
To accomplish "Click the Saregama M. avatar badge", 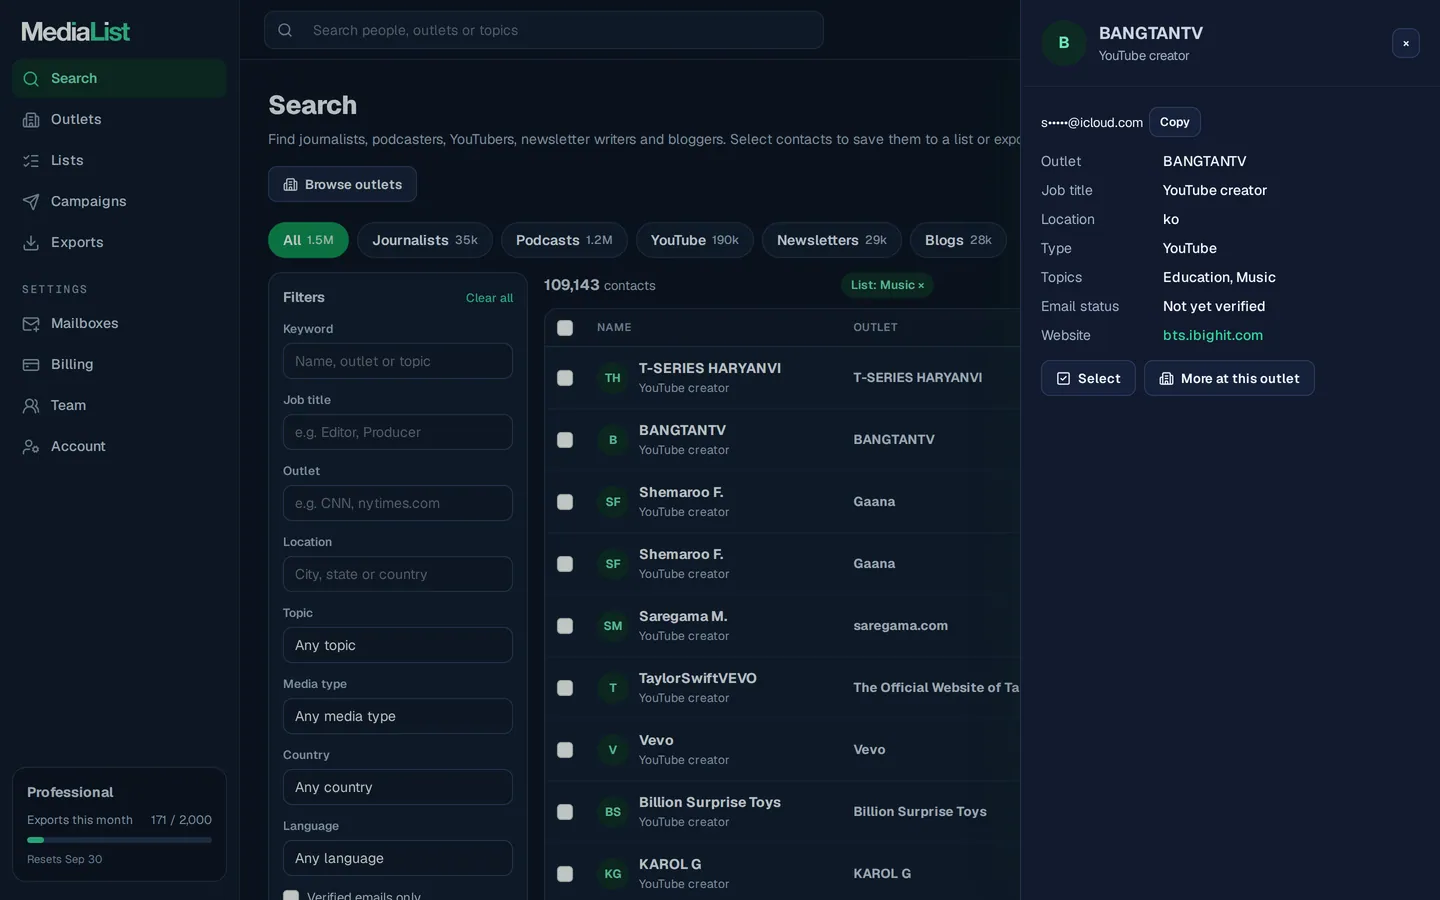I will point(613,626).
